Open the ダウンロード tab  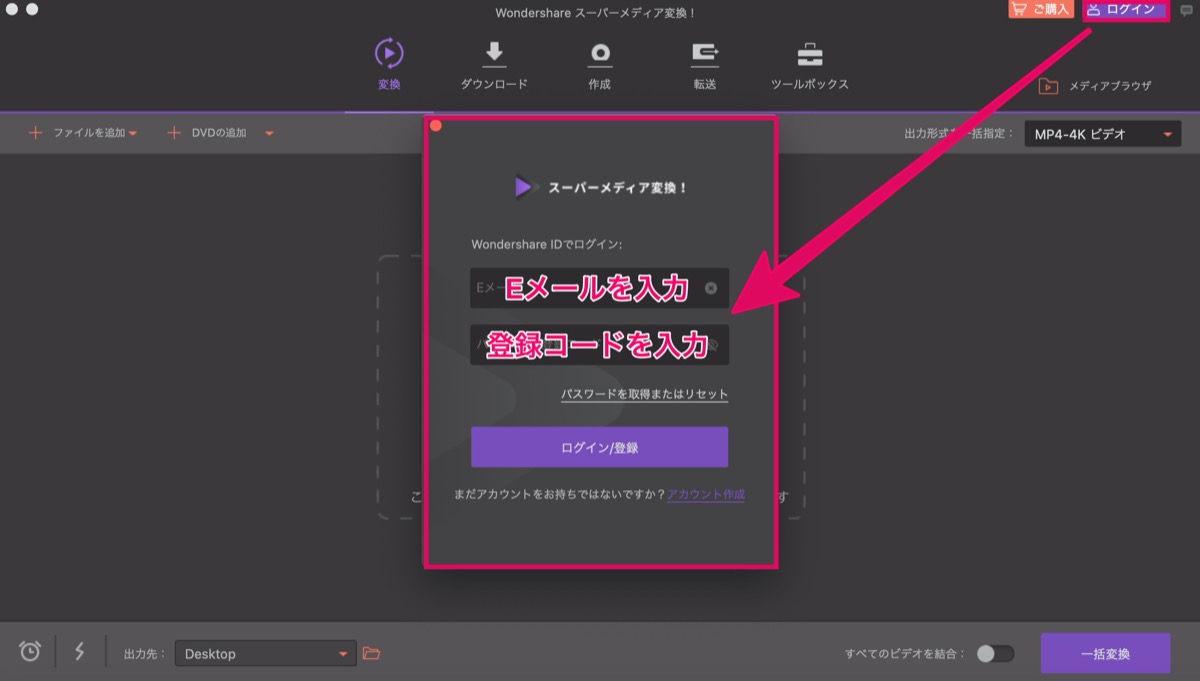tap(494, 65)
